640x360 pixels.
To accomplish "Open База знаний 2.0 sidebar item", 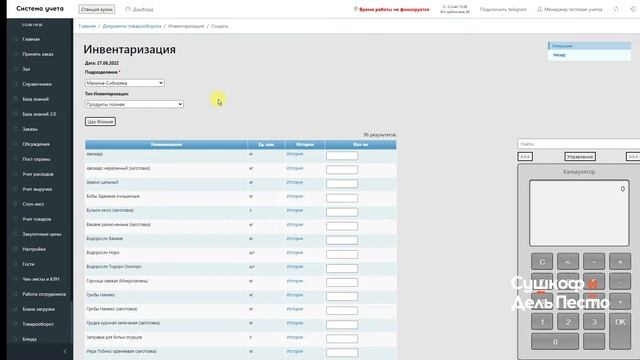I will tap(39, 114).
